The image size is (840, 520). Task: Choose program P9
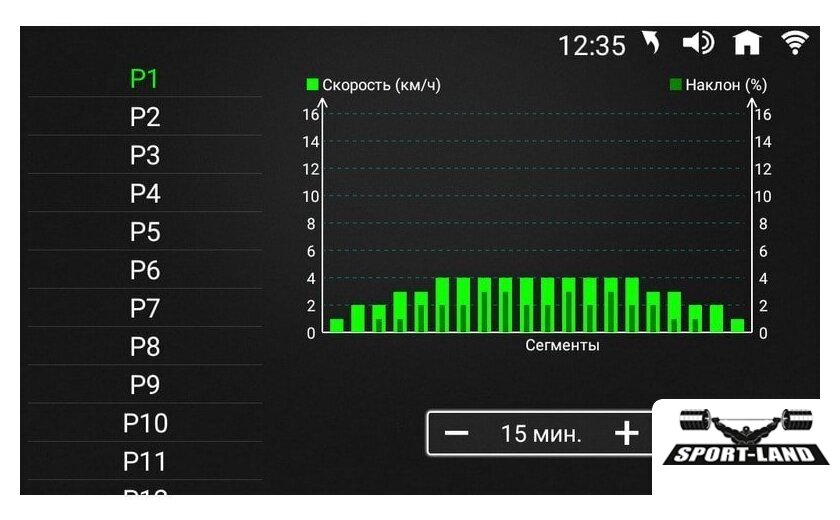tap(145, 385)
